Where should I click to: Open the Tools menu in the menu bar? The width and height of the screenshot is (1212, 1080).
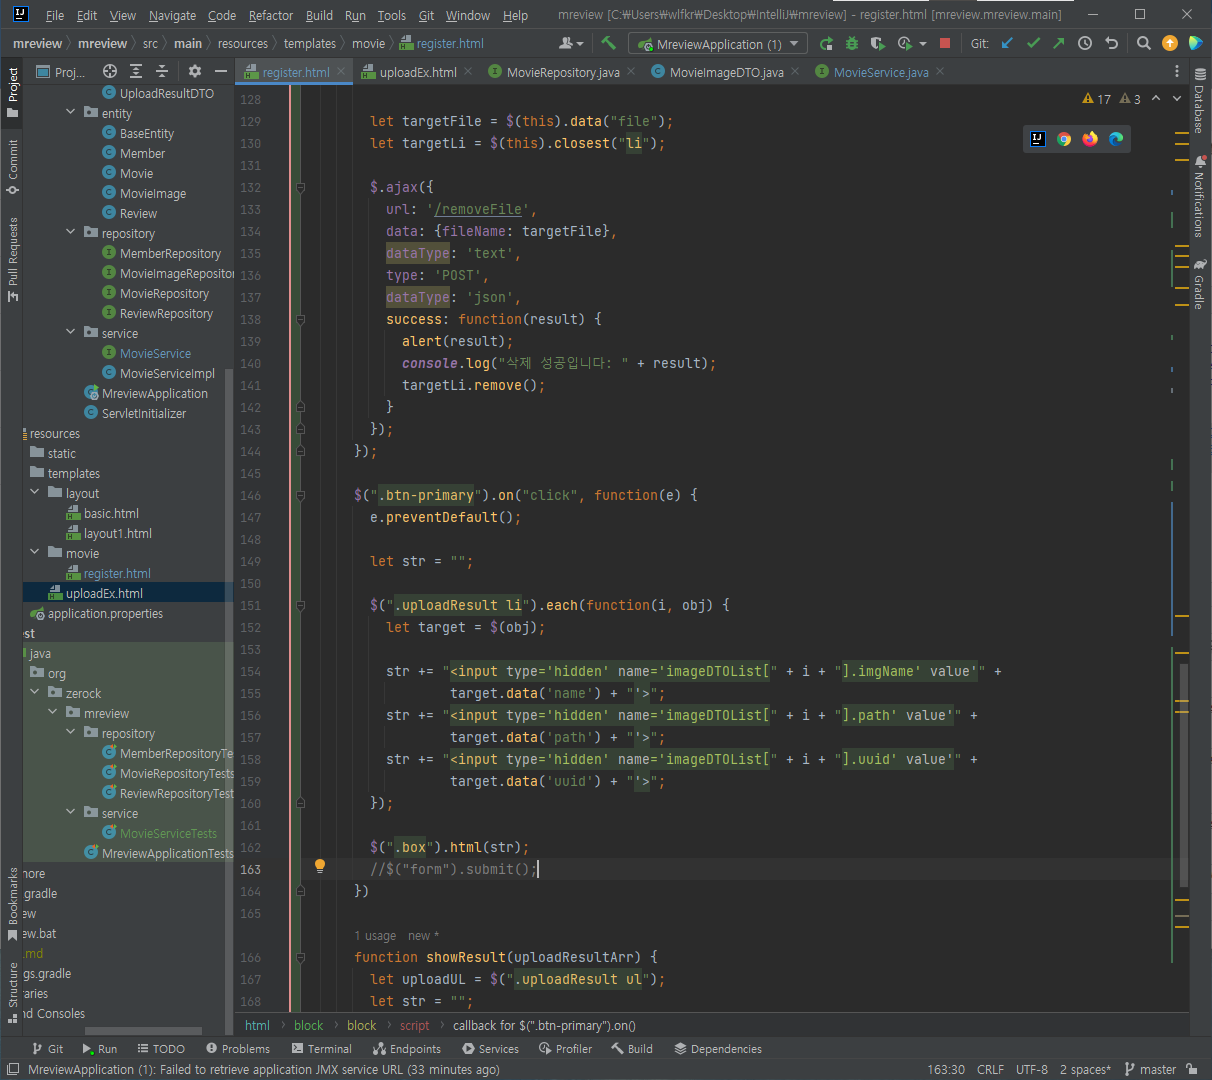[391, 15]
